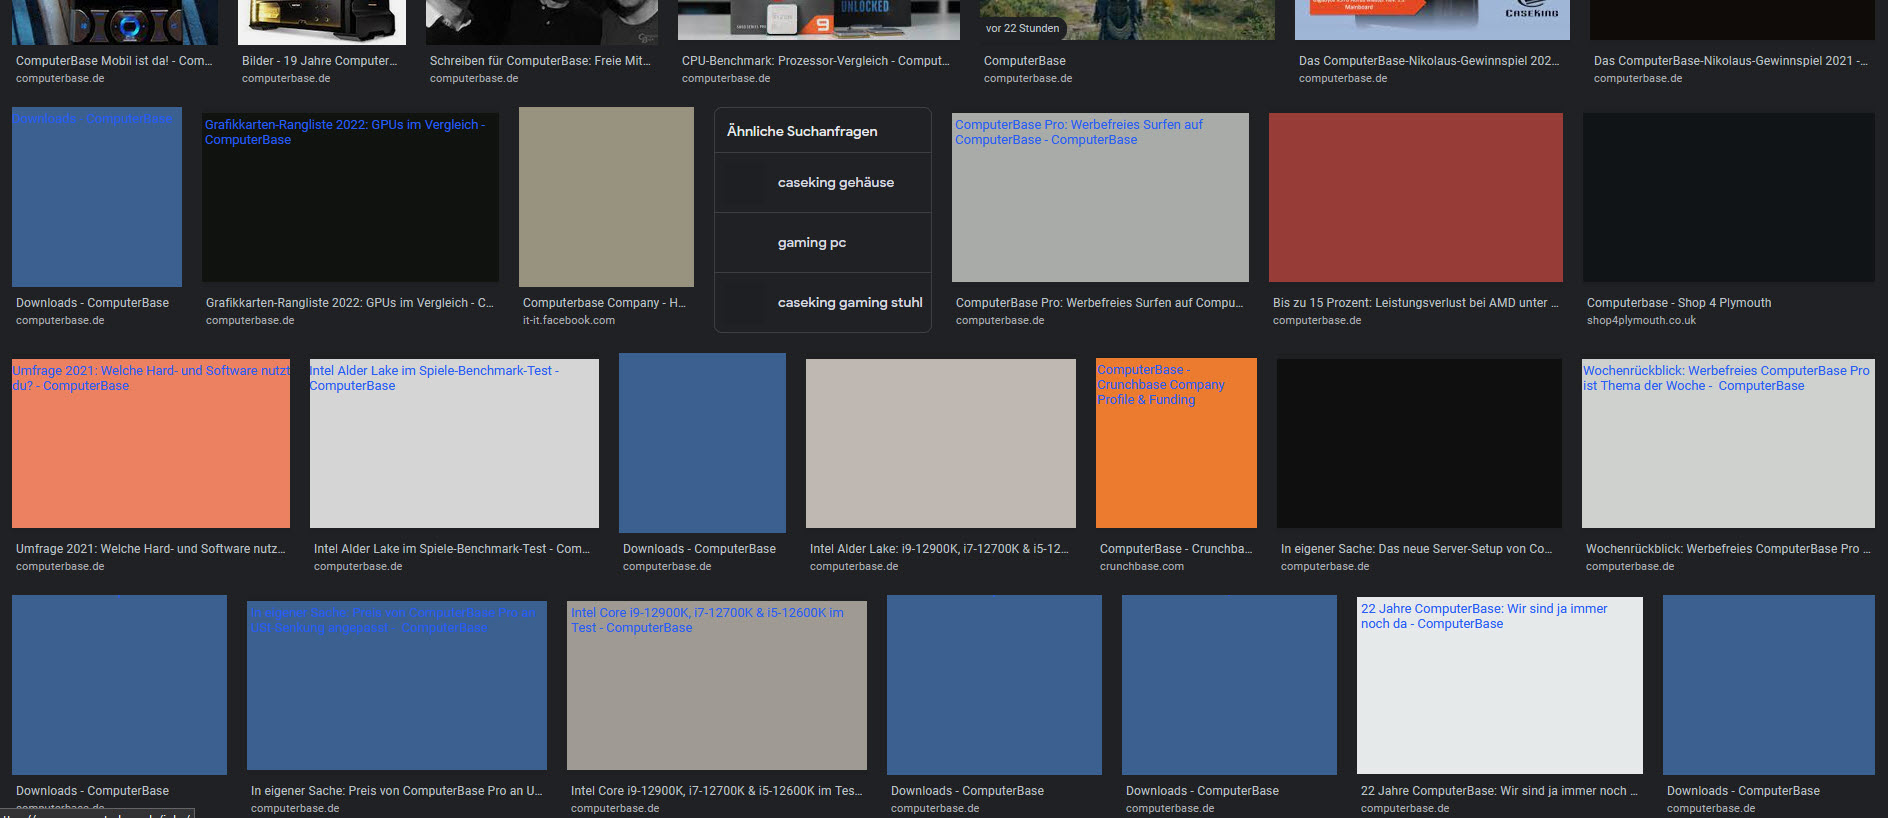Click the 'Ähnliche Suchanfragen' heading
The image size is (1888, 818).
(x=802, y=131)
